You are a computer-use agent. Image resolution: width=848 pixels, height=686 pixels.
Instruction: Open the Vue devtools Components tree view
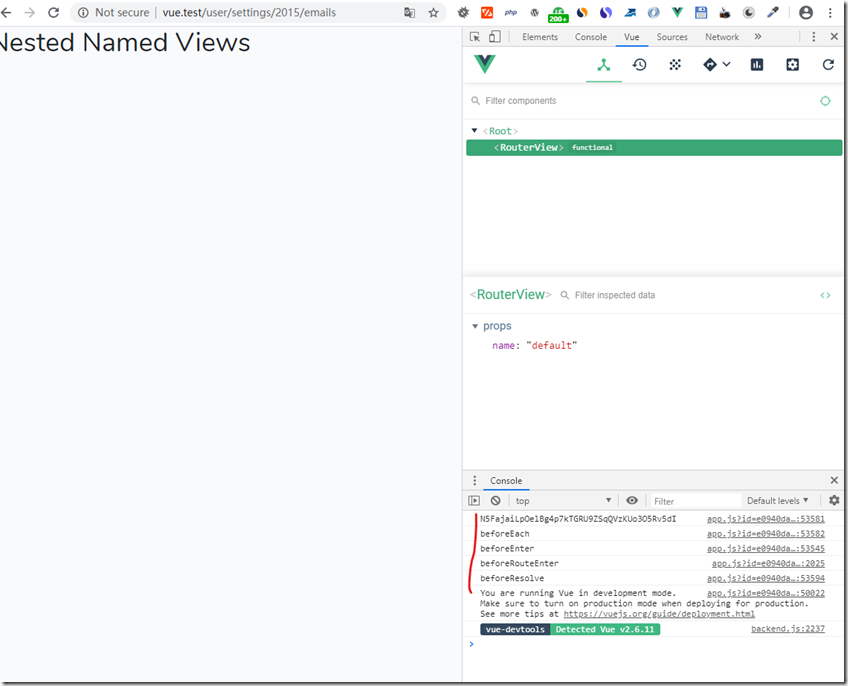(604, 65)
